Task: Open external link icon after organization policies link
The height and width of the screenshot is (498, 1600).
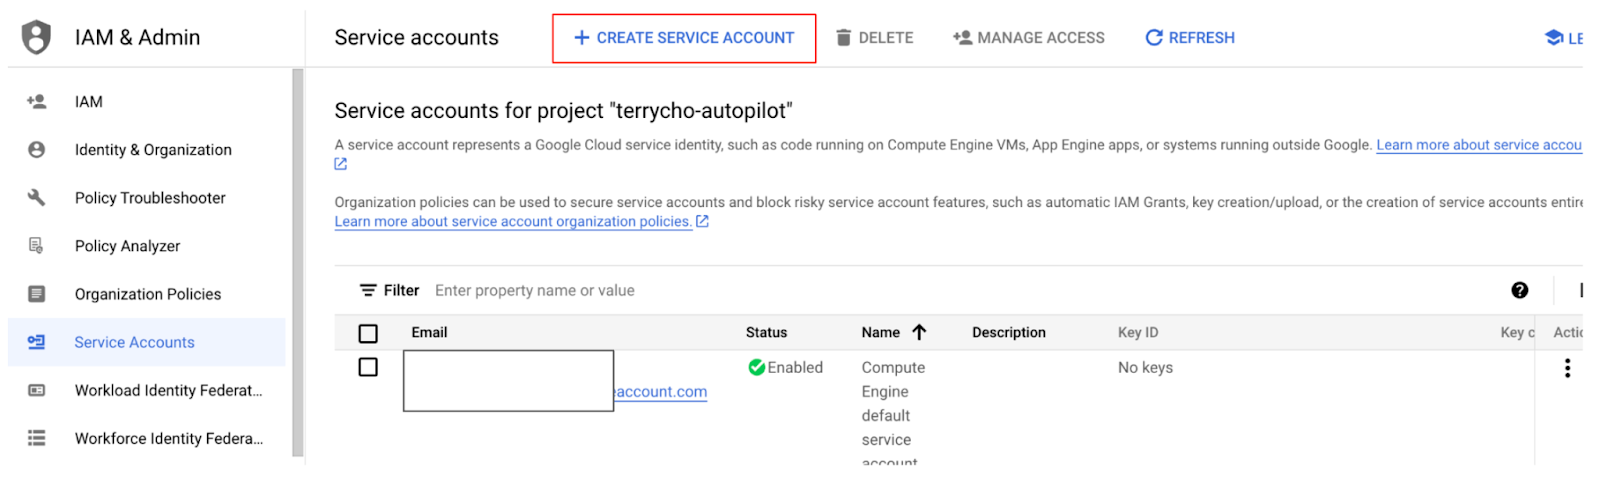Action: [x=702, y=221]
